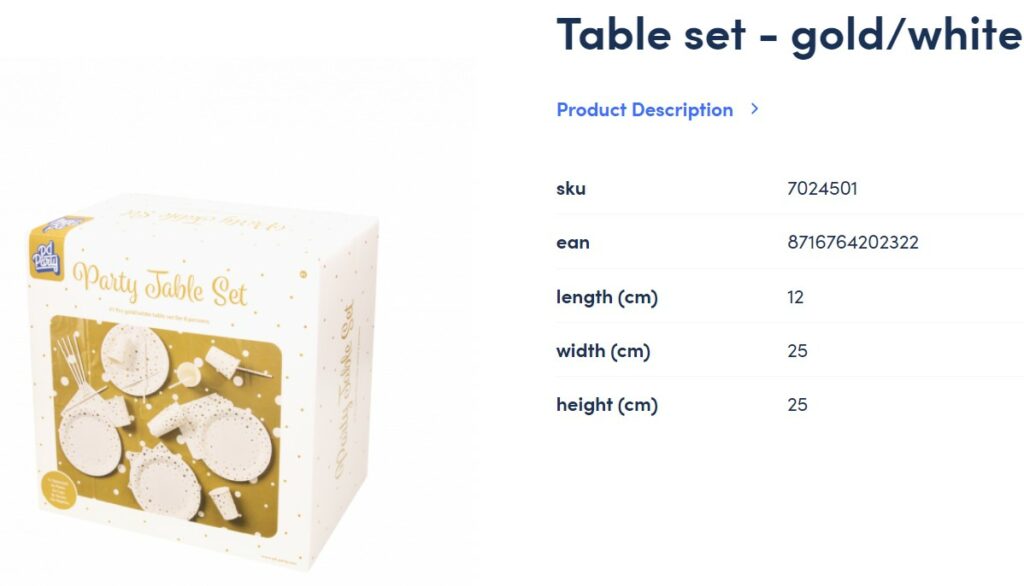This screenshot has width=1024, height=586.
Task: Click the height (cm) label
Action: (x=607, y=405)
